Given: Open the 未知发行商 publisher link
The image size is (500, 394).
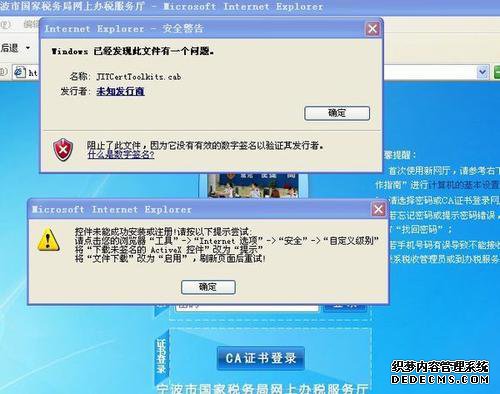Looking at the screenshot, I should 120,91.
